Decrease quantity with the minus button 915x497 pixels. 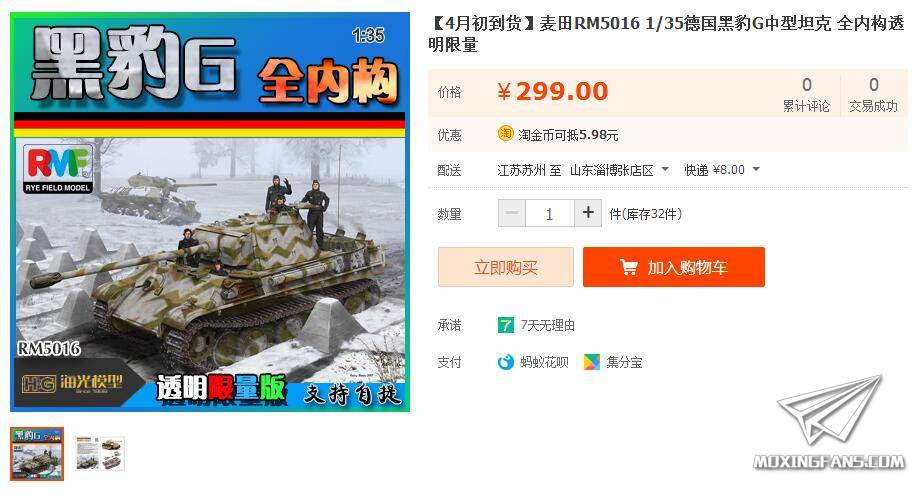[x=512, y=213]
